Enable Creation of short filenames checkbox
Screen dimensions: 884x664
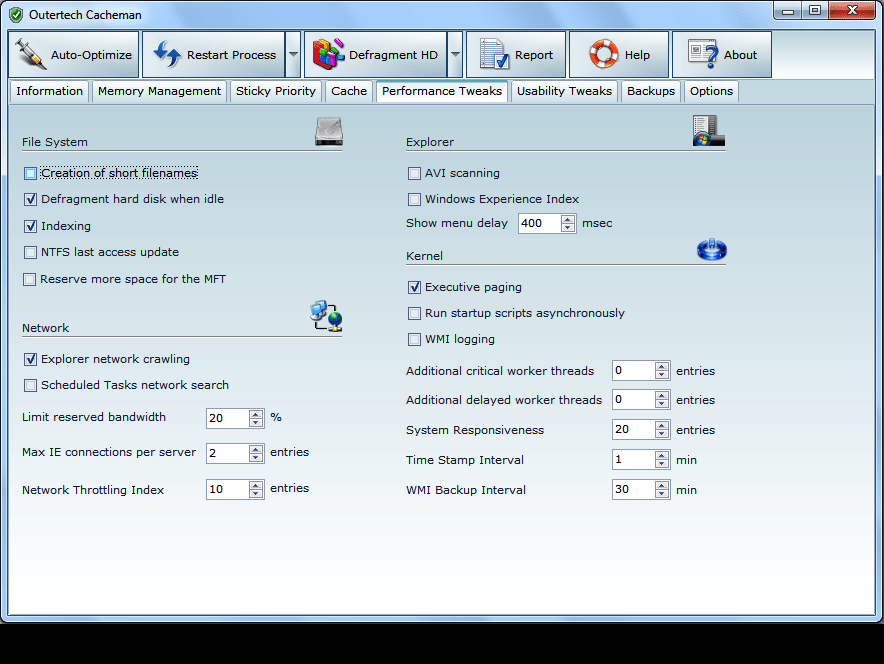30,173
